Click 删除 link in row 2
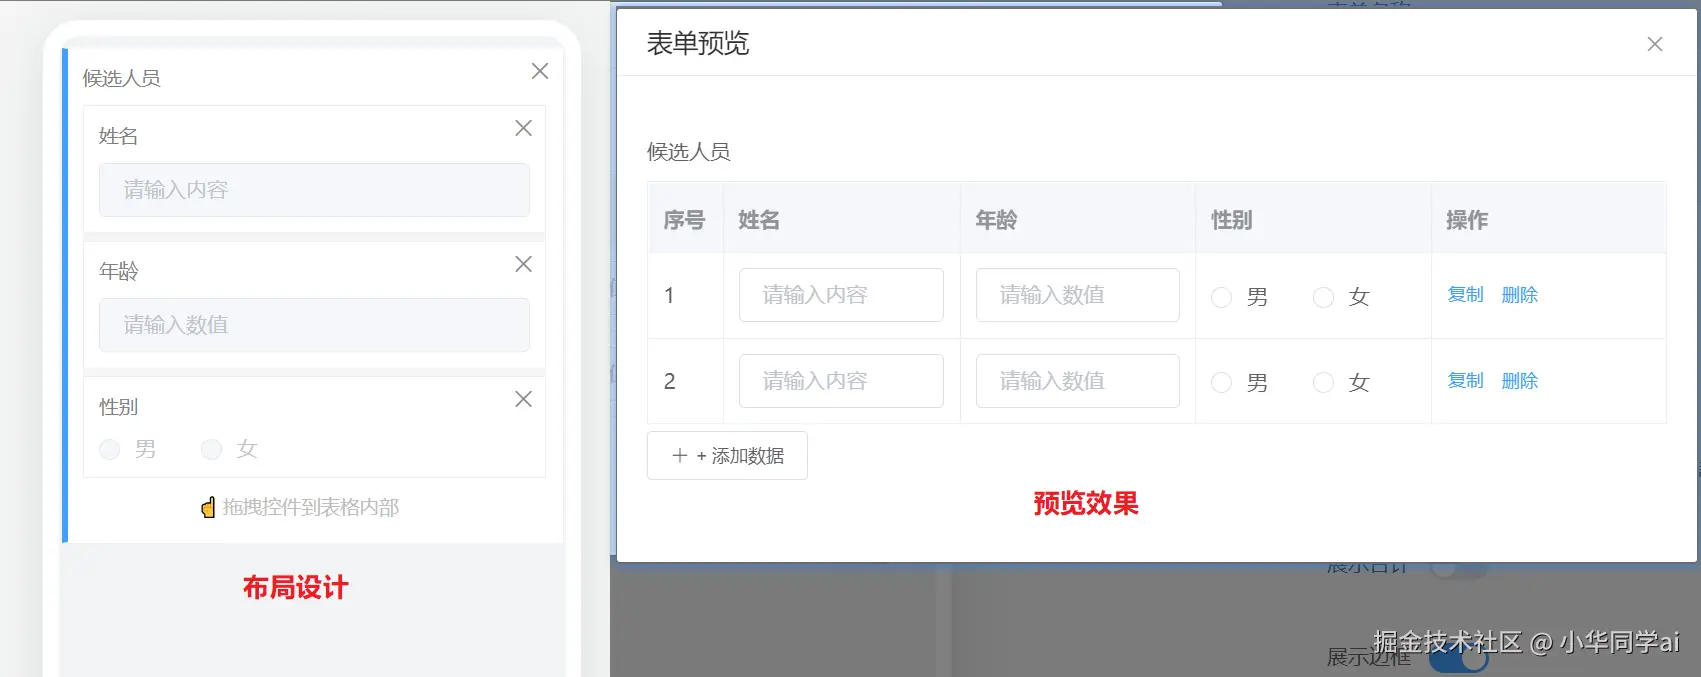The image size is (1701, 677). 1520,381
